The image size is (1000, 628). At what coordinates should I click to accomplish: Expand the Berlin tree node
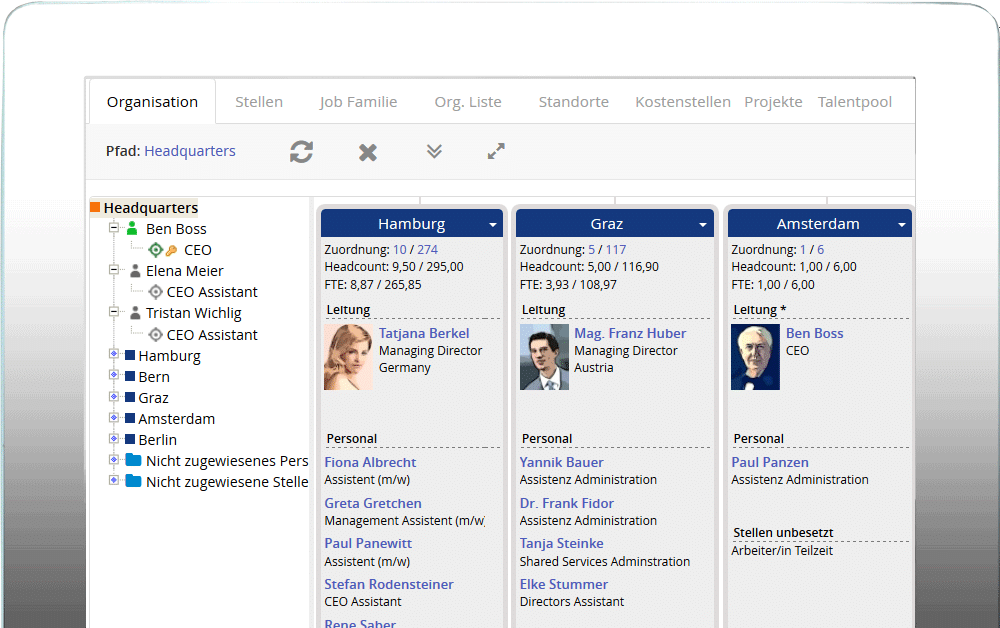114,439
